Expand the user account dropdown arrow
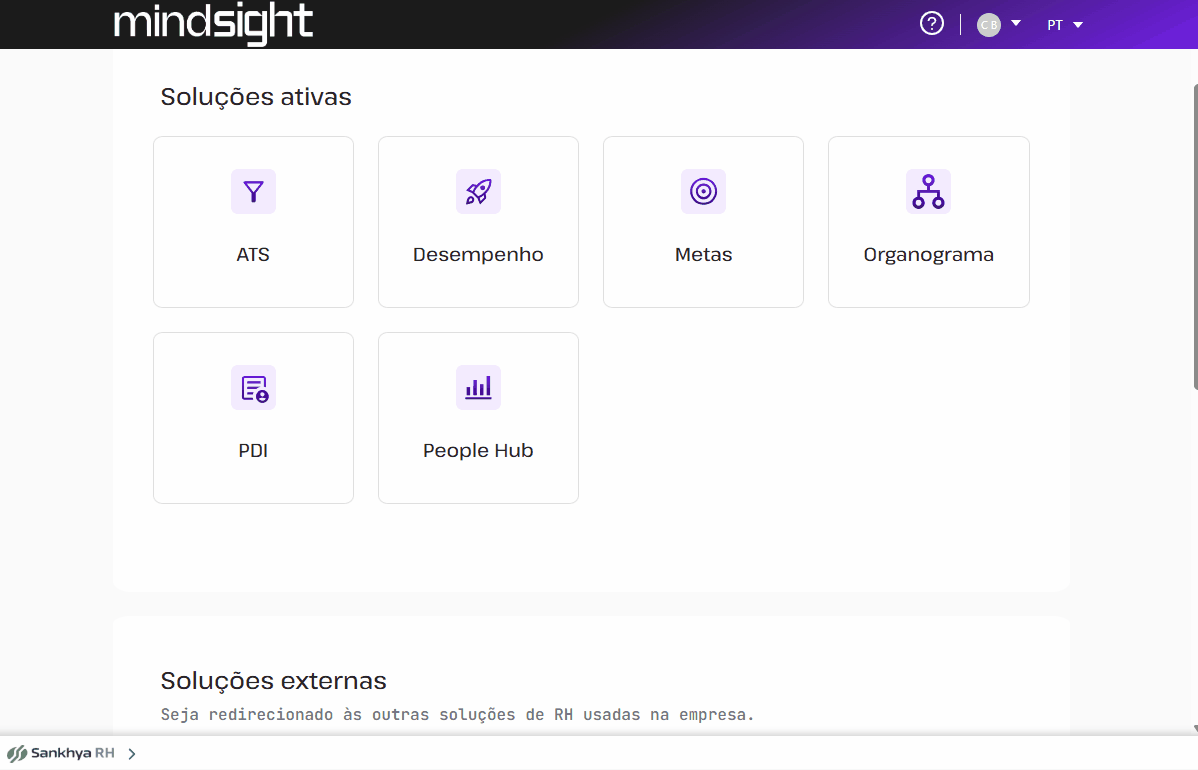1198x770 pixels. pyautogui.click(x=1016, y=23)
